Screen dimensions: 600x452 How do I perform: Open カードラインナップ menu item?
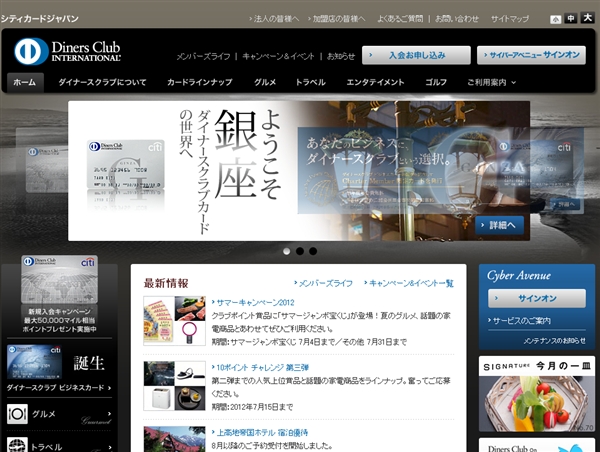200,82
